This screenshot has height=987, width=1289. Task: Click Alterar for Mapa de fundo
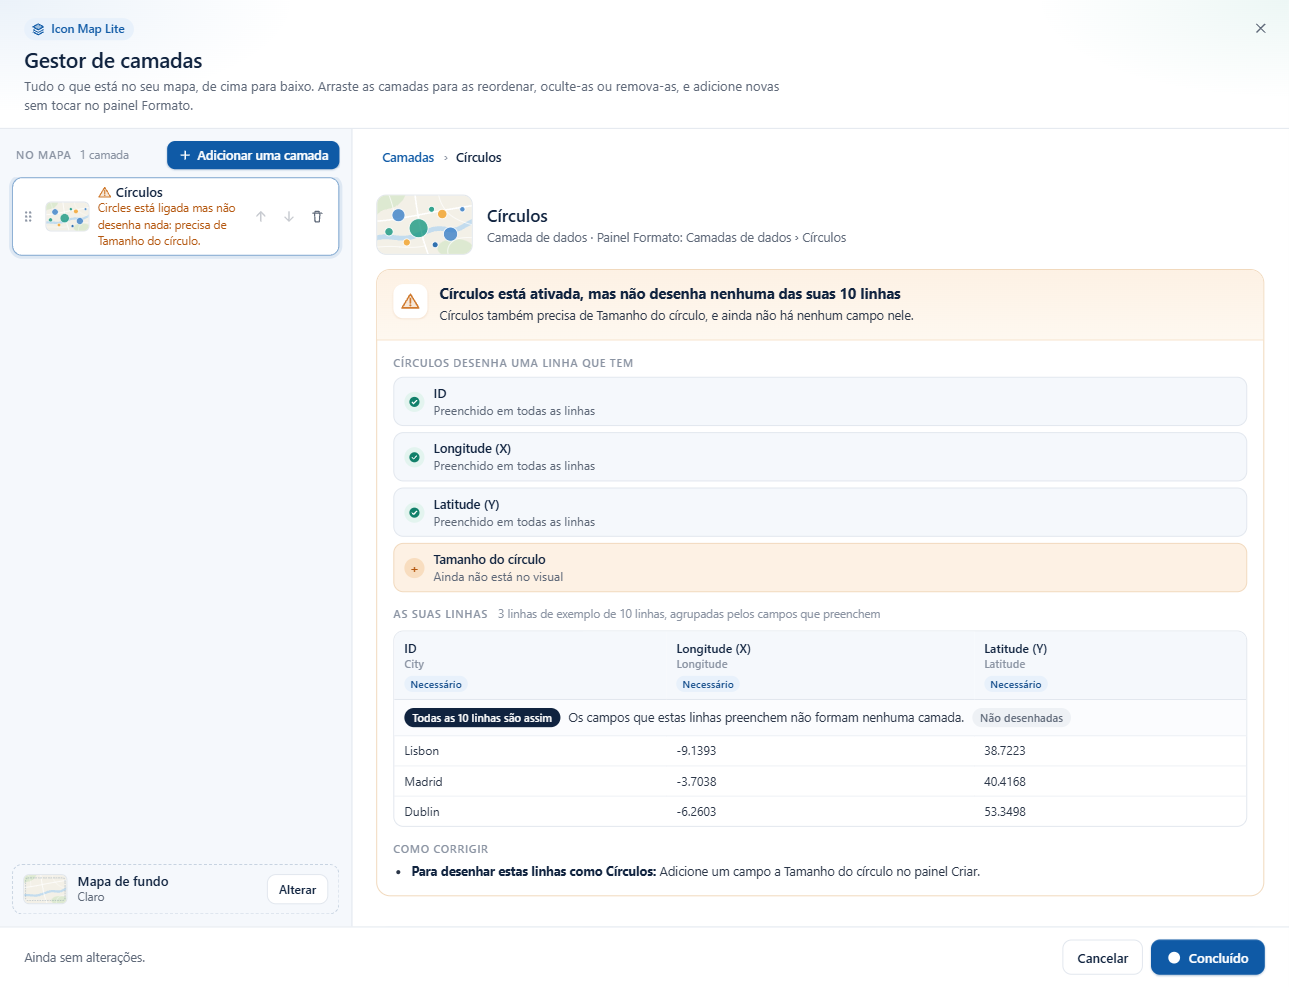click(x=297, y=890)
